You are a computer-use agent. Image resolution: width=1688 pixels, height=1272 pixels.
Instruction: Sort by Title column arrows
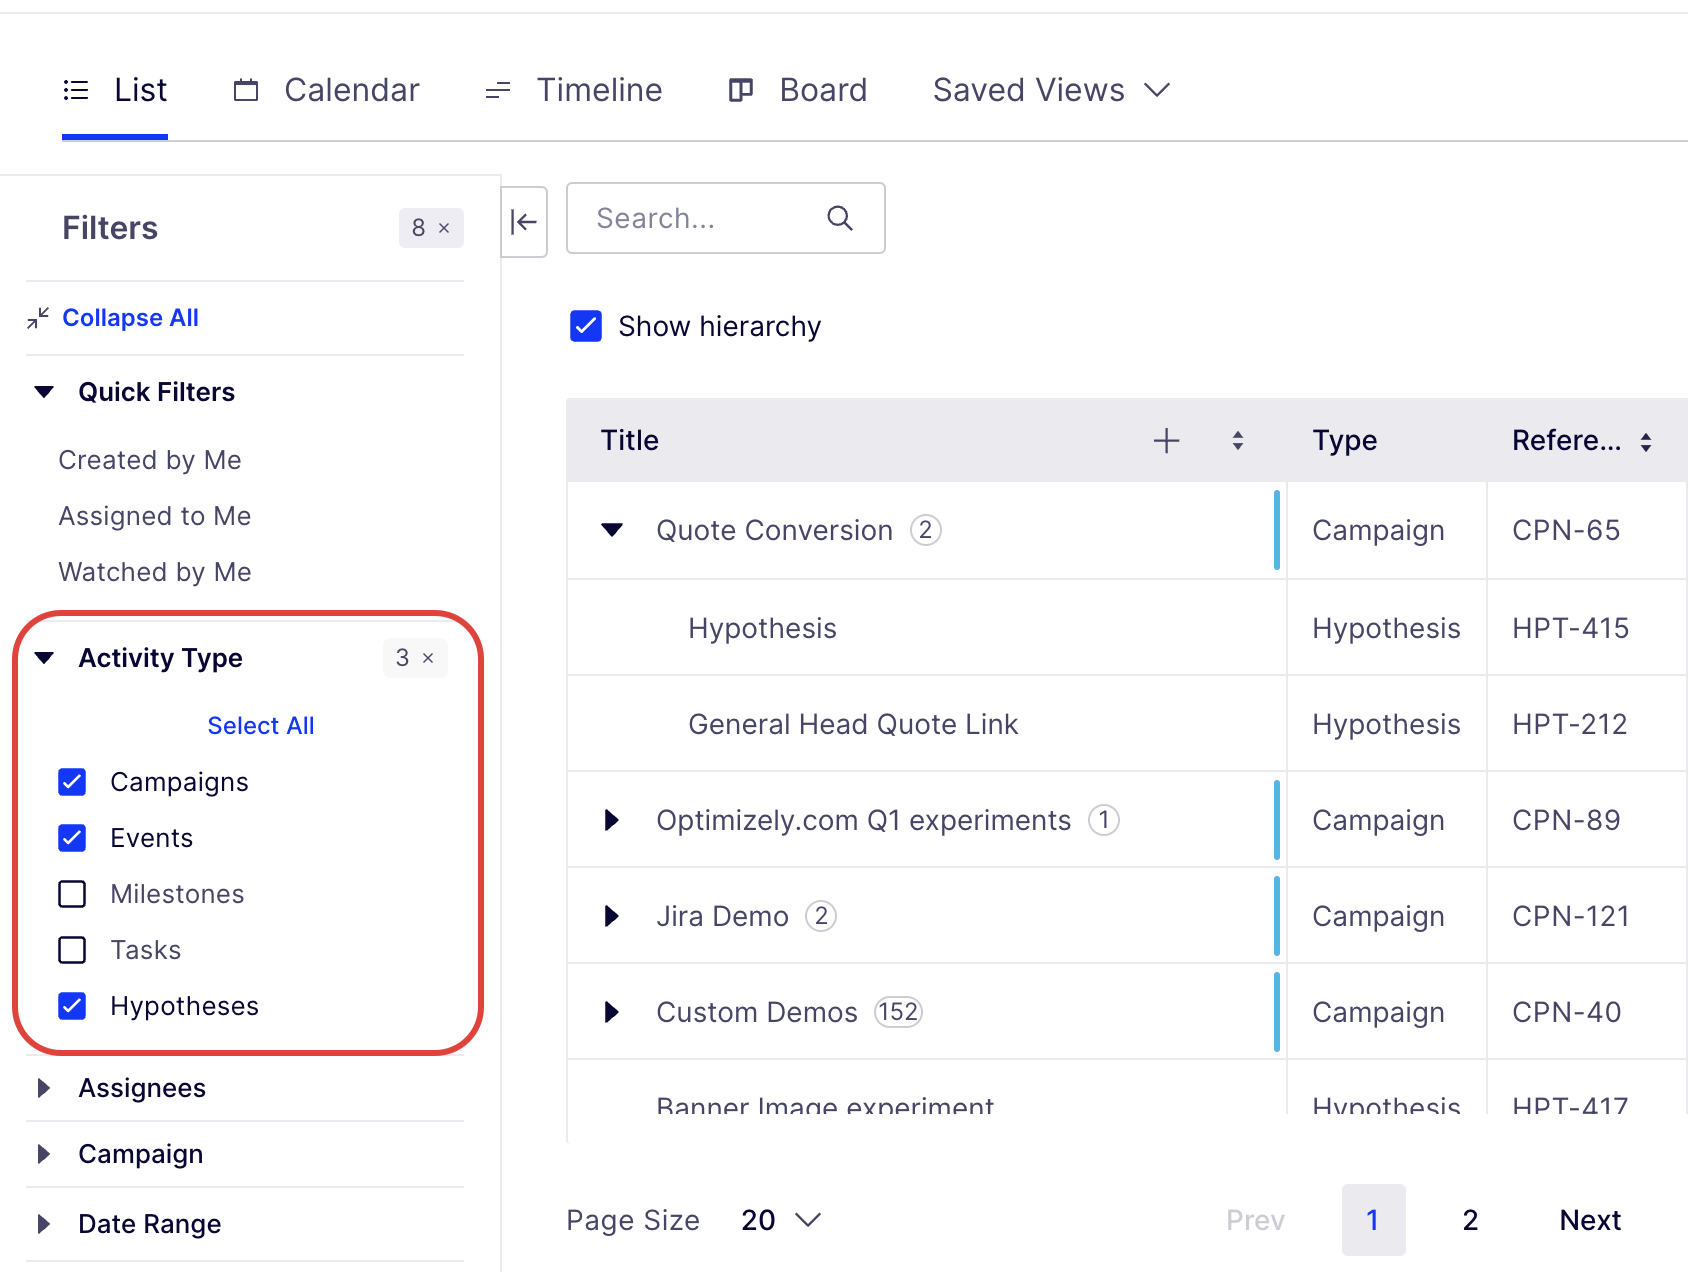pos(1238,441)
